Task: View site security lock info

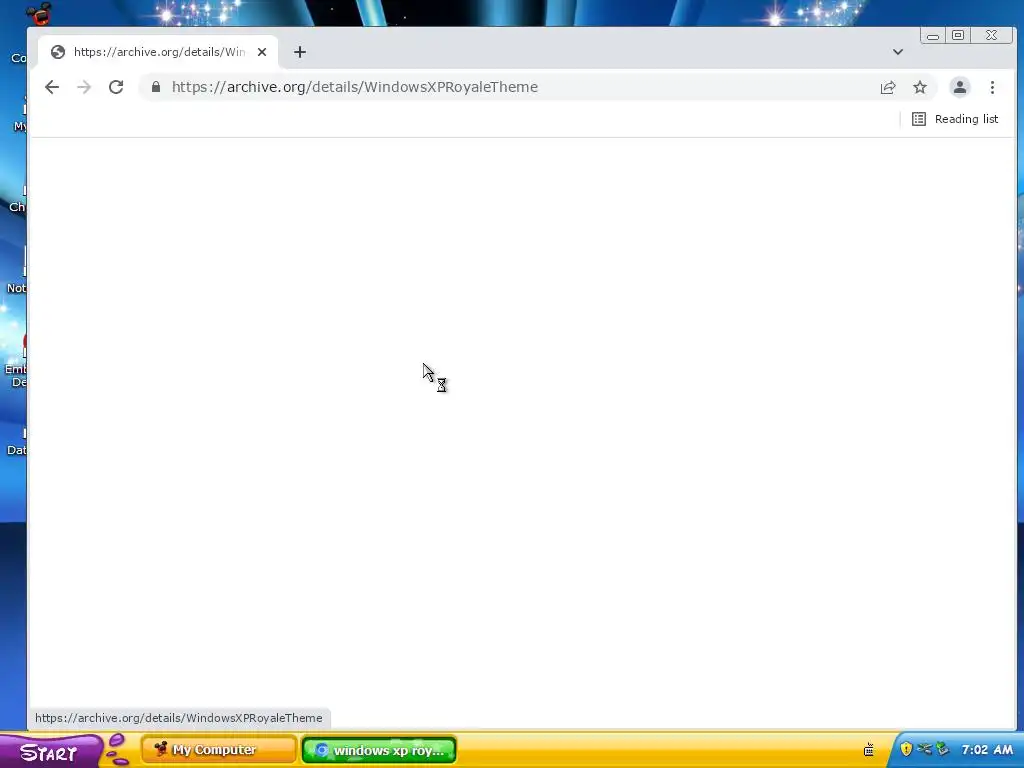Action: point(155,87)
